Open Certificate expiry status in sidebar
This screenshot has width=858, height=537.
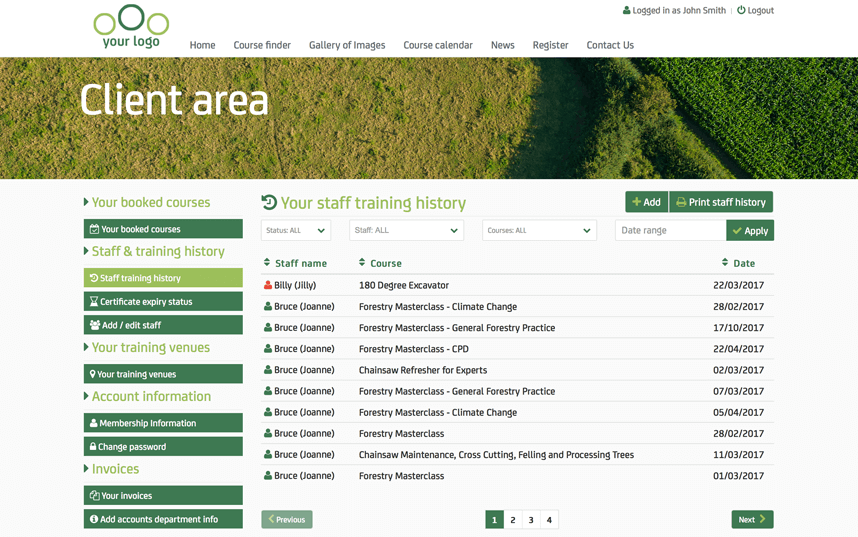pos(163,301)
